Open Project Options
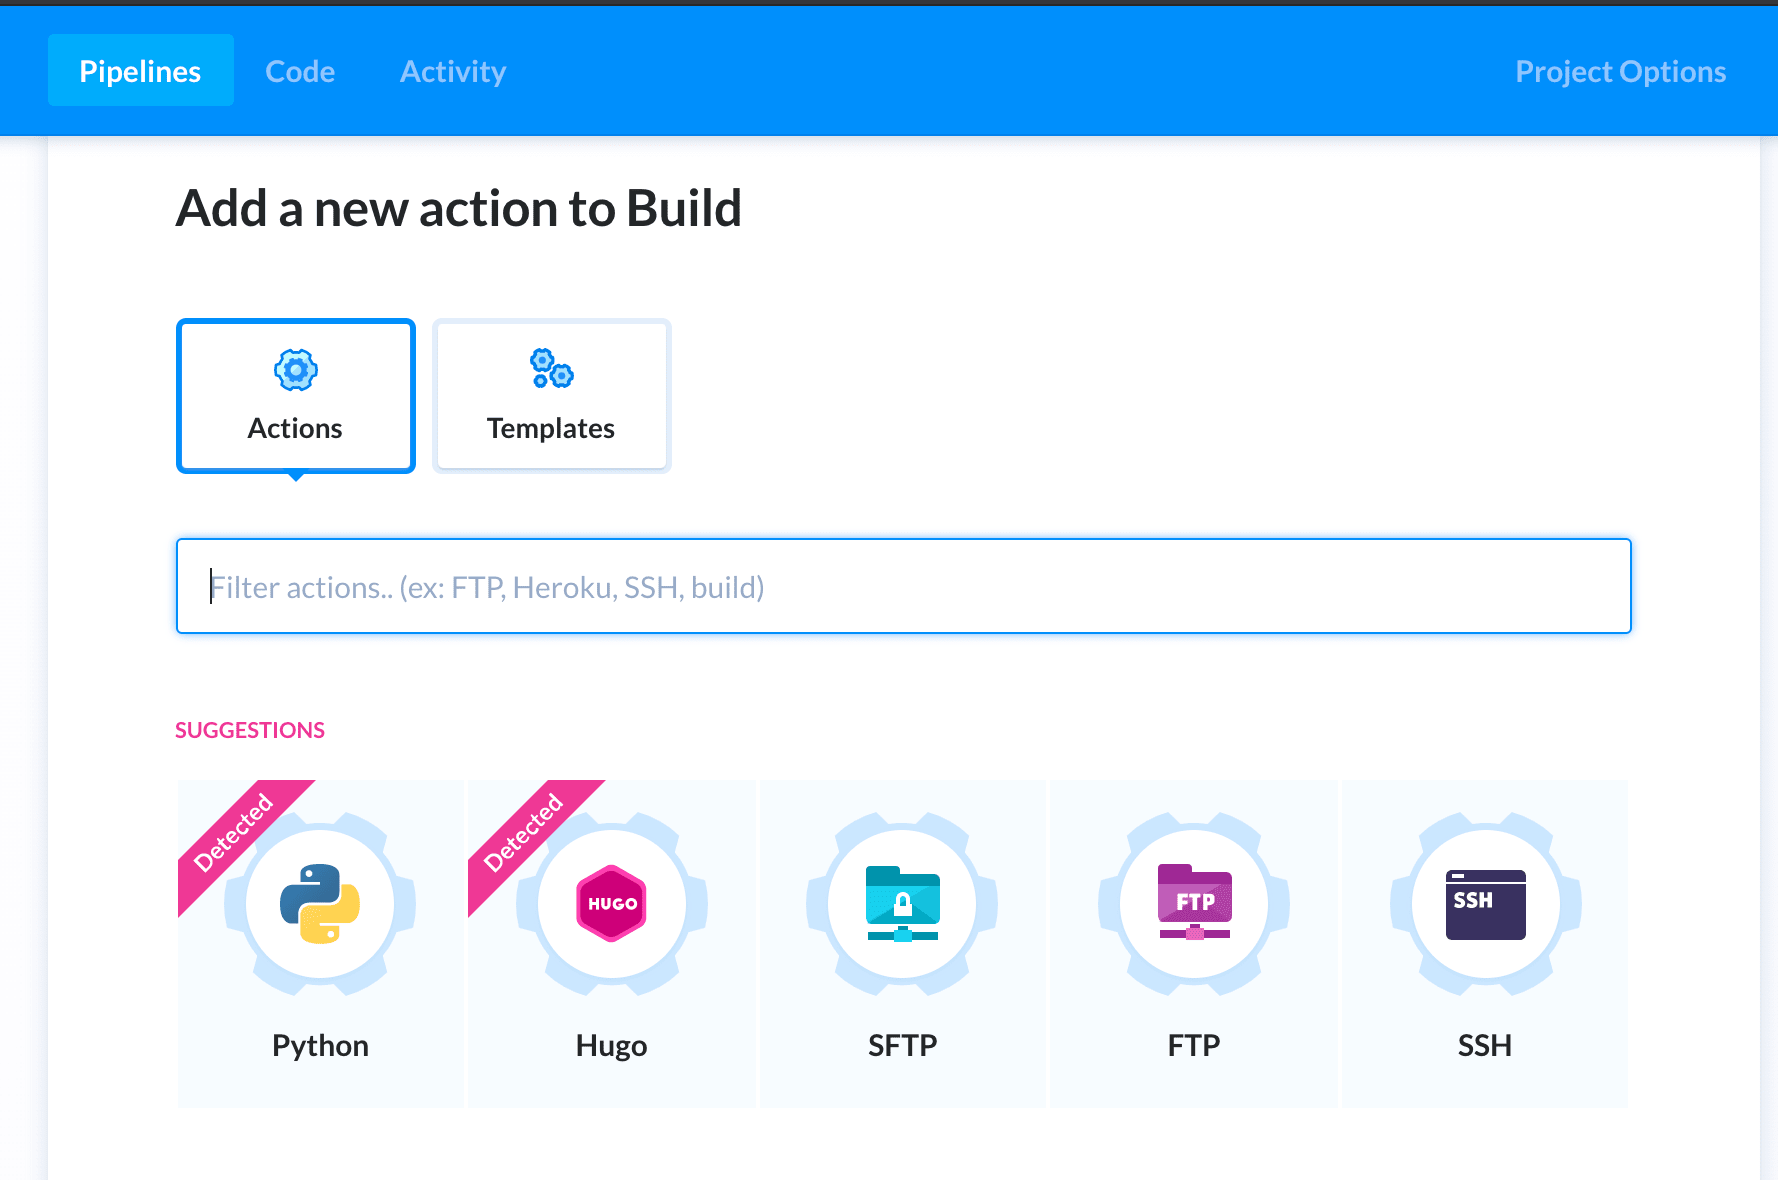Viewport: 1778px width, 1180px height. coord(1620,71)
